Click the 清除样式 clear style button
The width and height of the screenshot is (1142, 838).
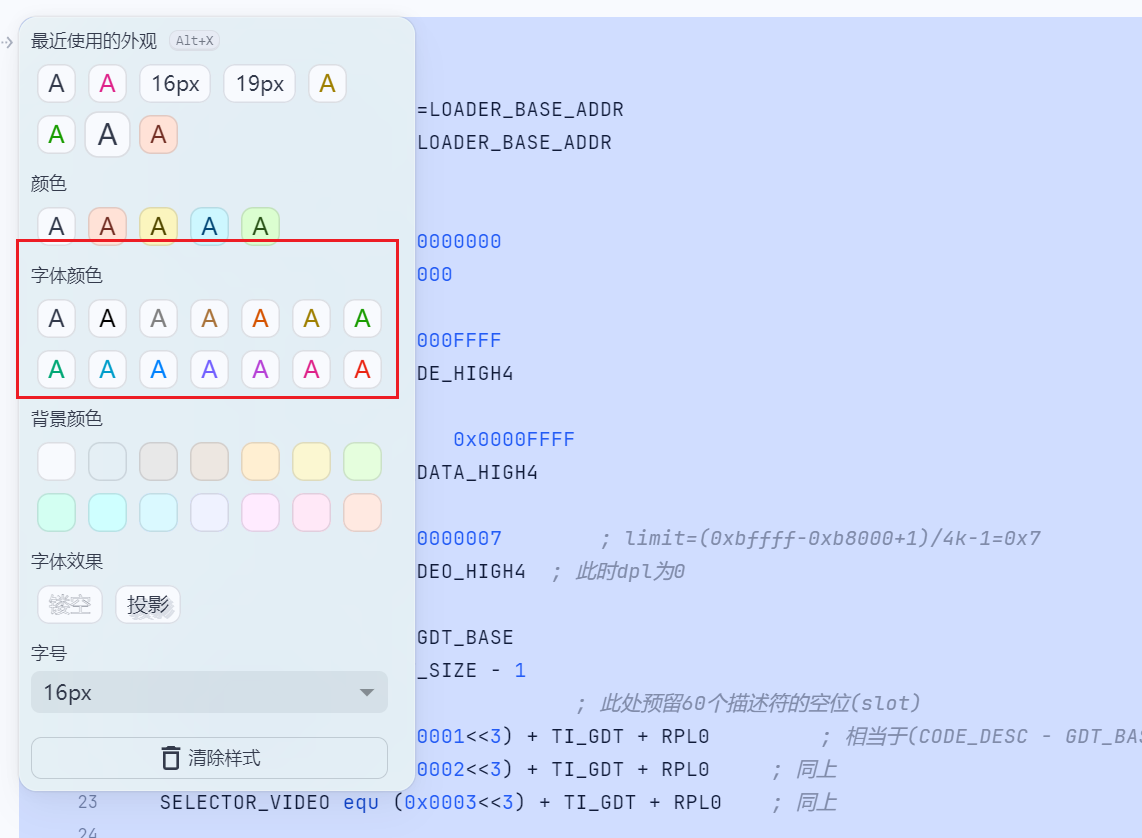[x=209, y=758]
